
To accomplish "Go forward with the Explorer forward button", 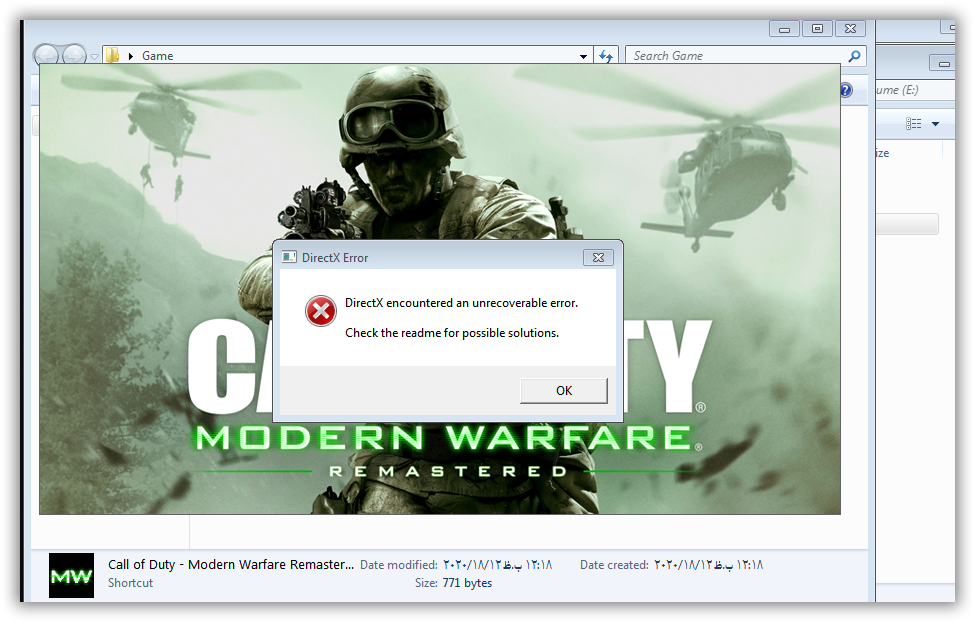I will [x=74, y=55].
